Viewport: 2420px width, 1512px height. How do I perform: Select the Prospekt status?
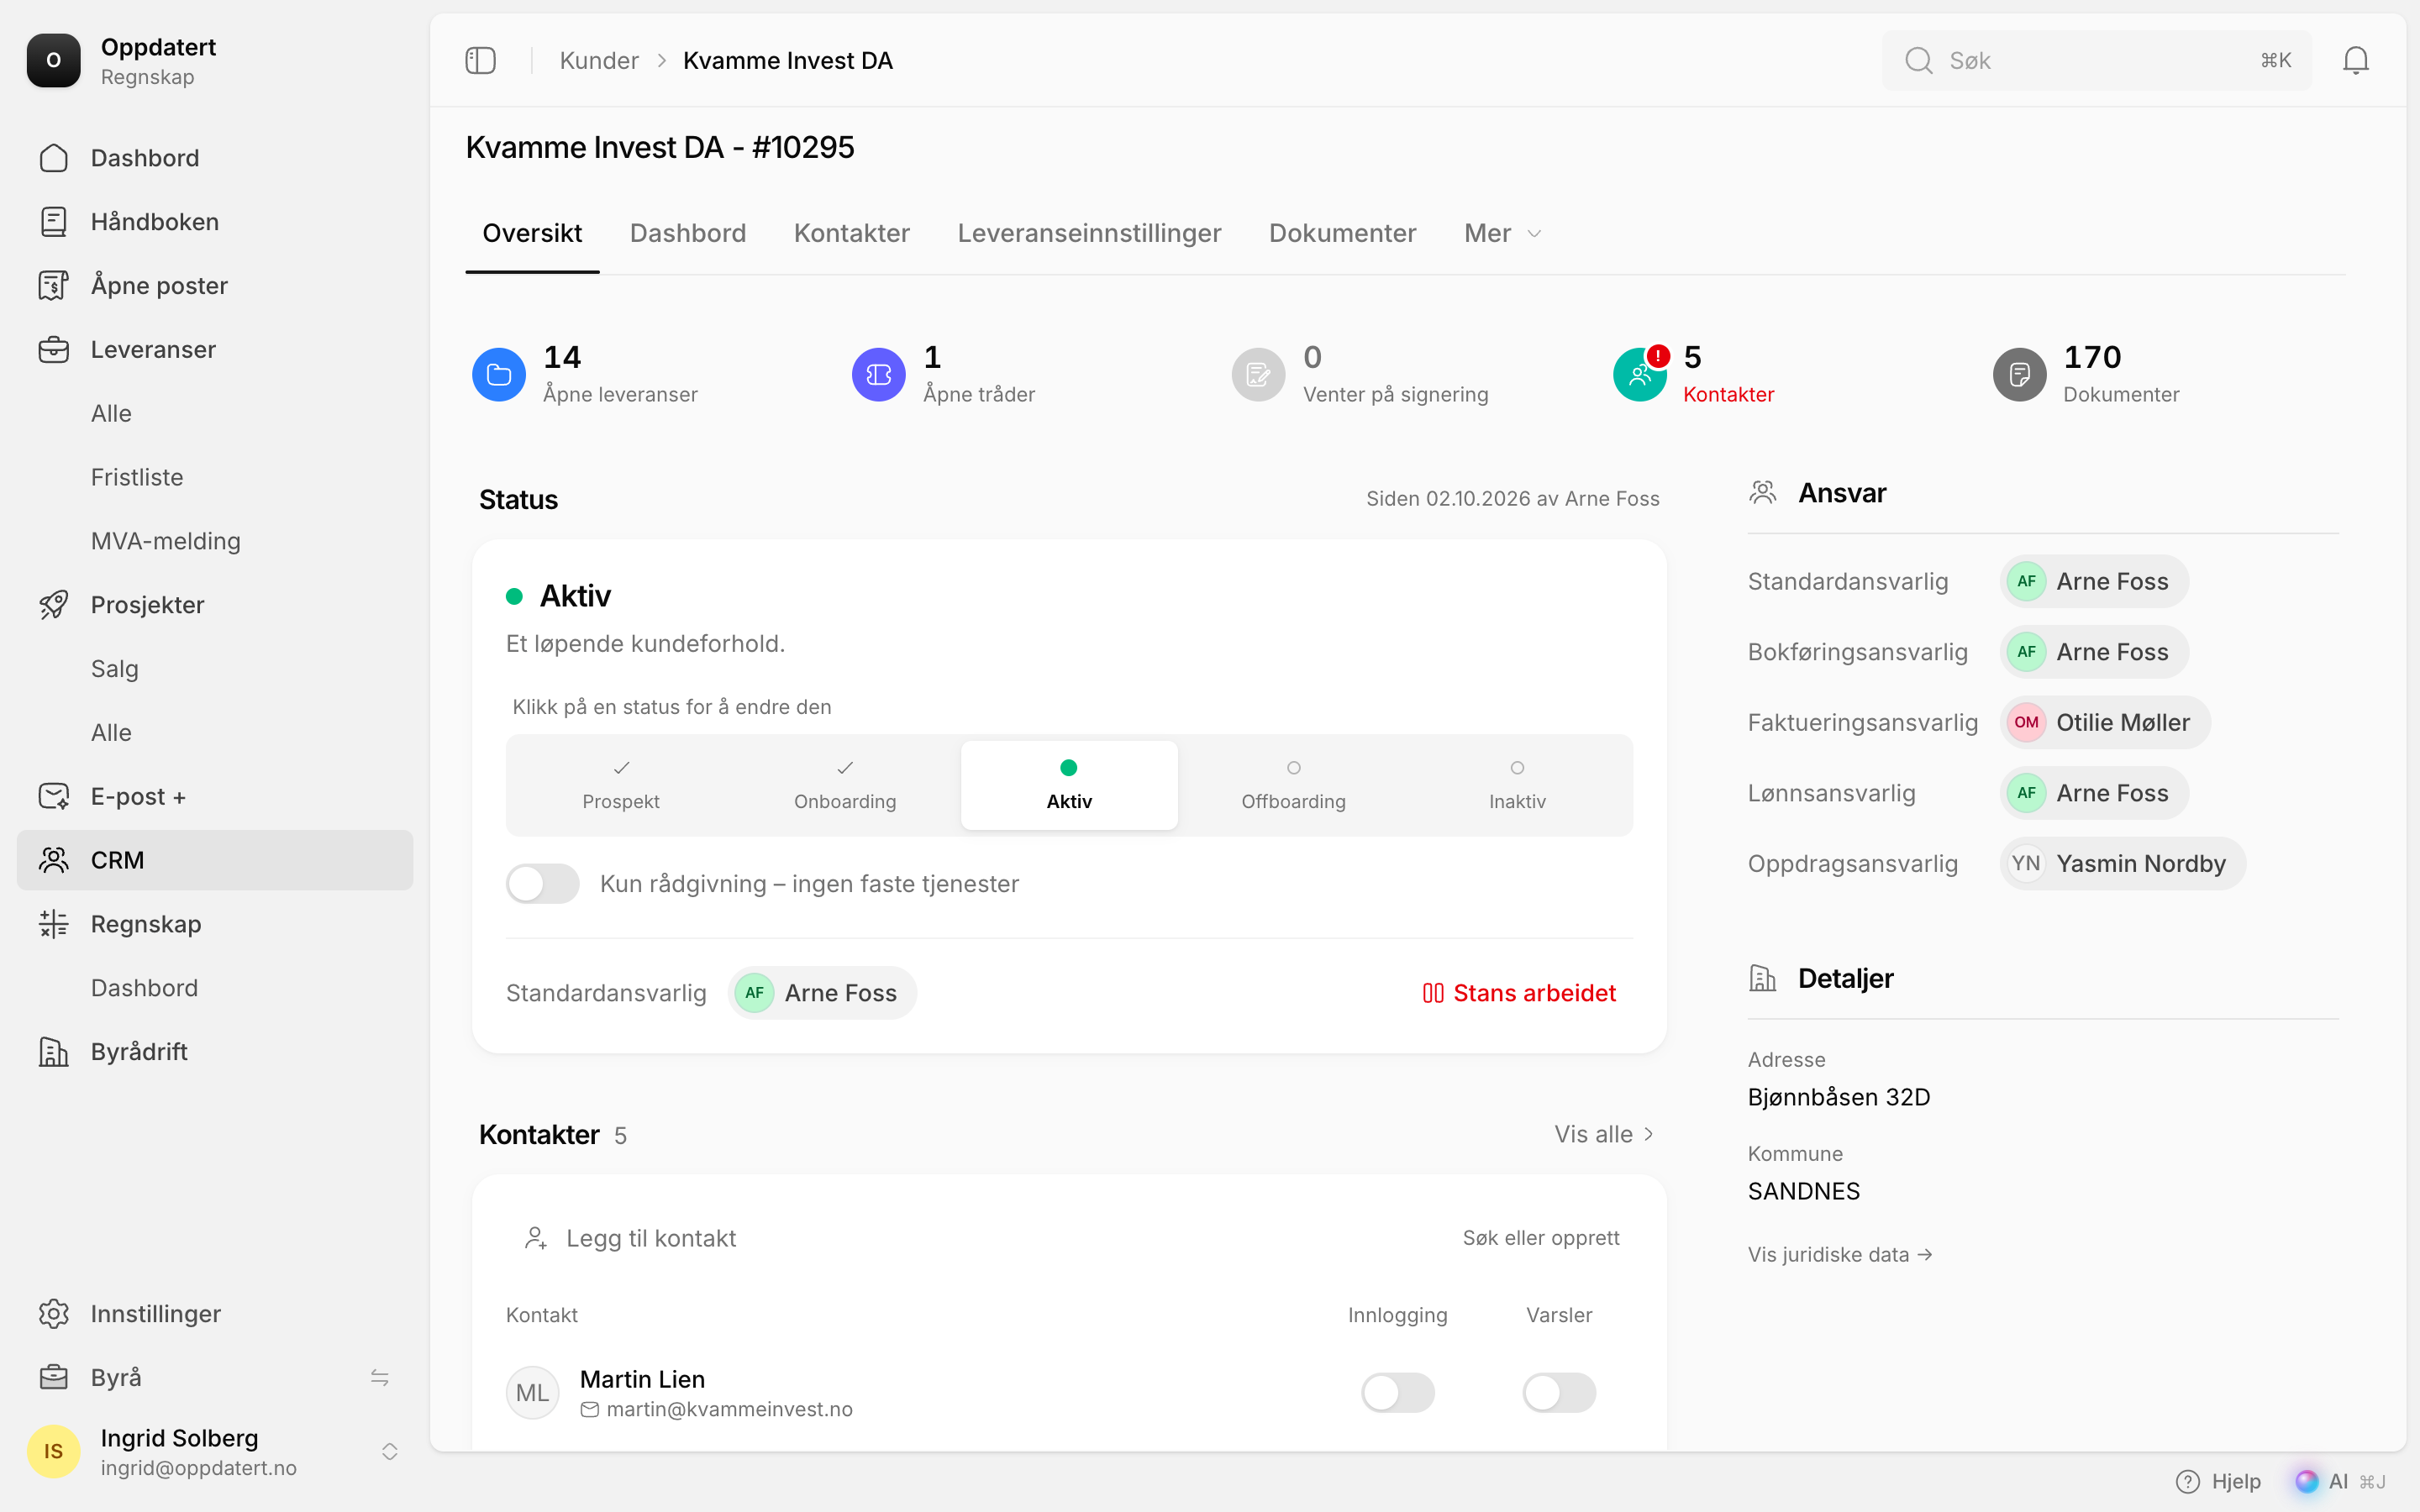(621, 785)
